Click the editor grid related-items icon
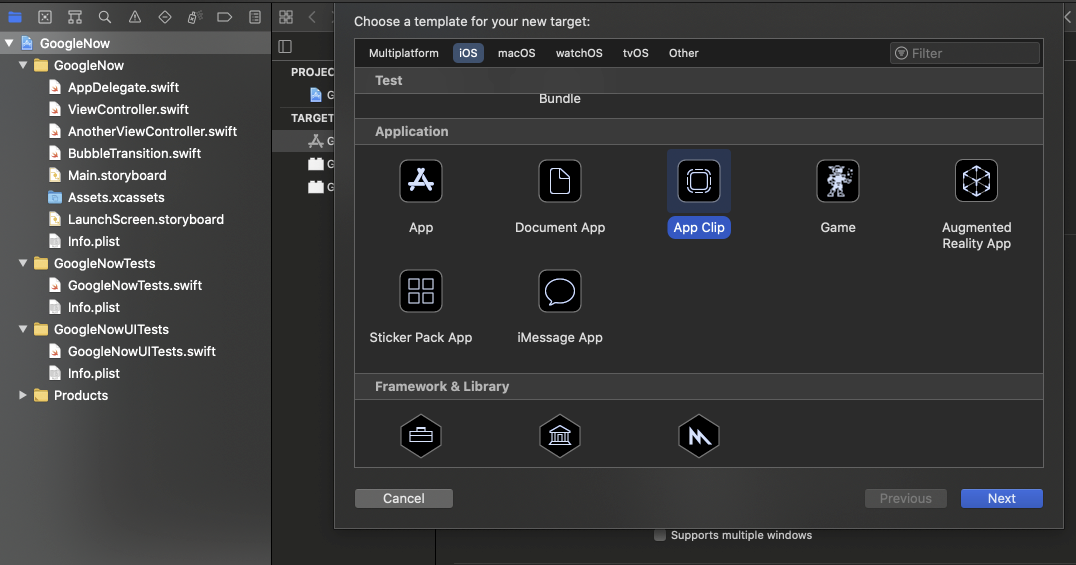This screenshot has width=1076, height=565. [286, 17]
